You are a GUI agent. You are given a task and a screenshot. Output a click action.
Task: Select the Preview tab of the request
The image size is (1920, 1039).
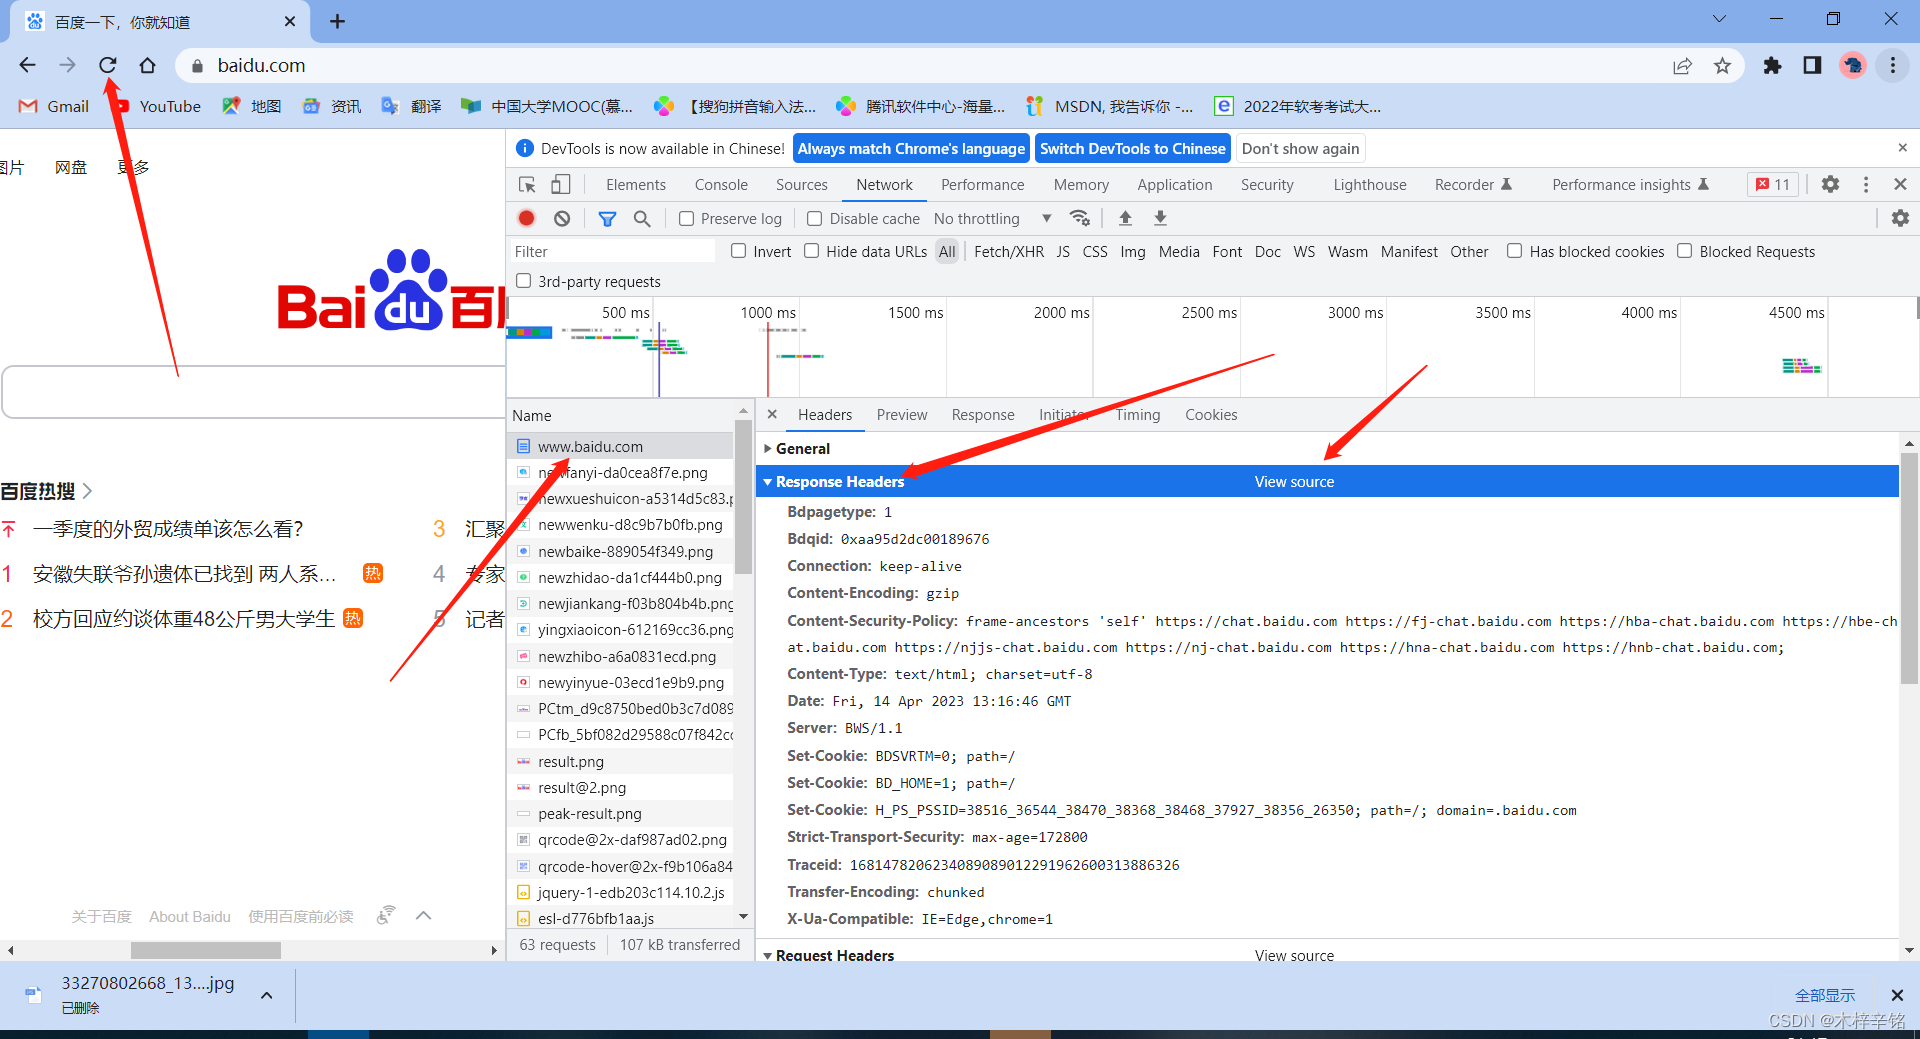pos(902,414)
